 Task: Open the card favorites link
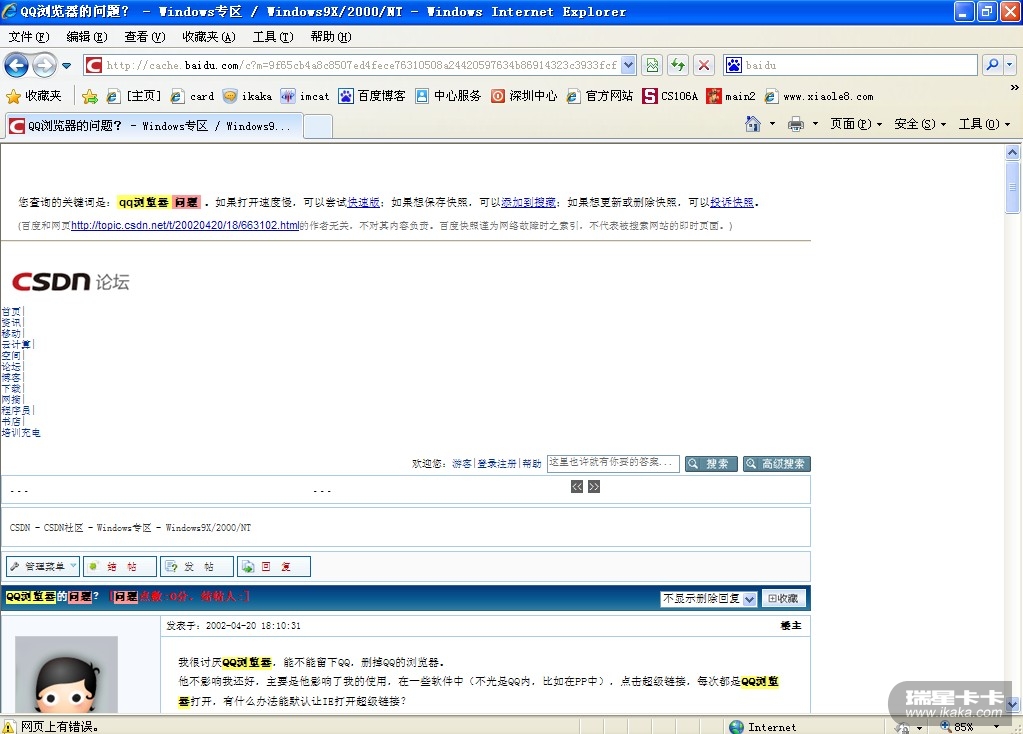[x=192, y=97]
